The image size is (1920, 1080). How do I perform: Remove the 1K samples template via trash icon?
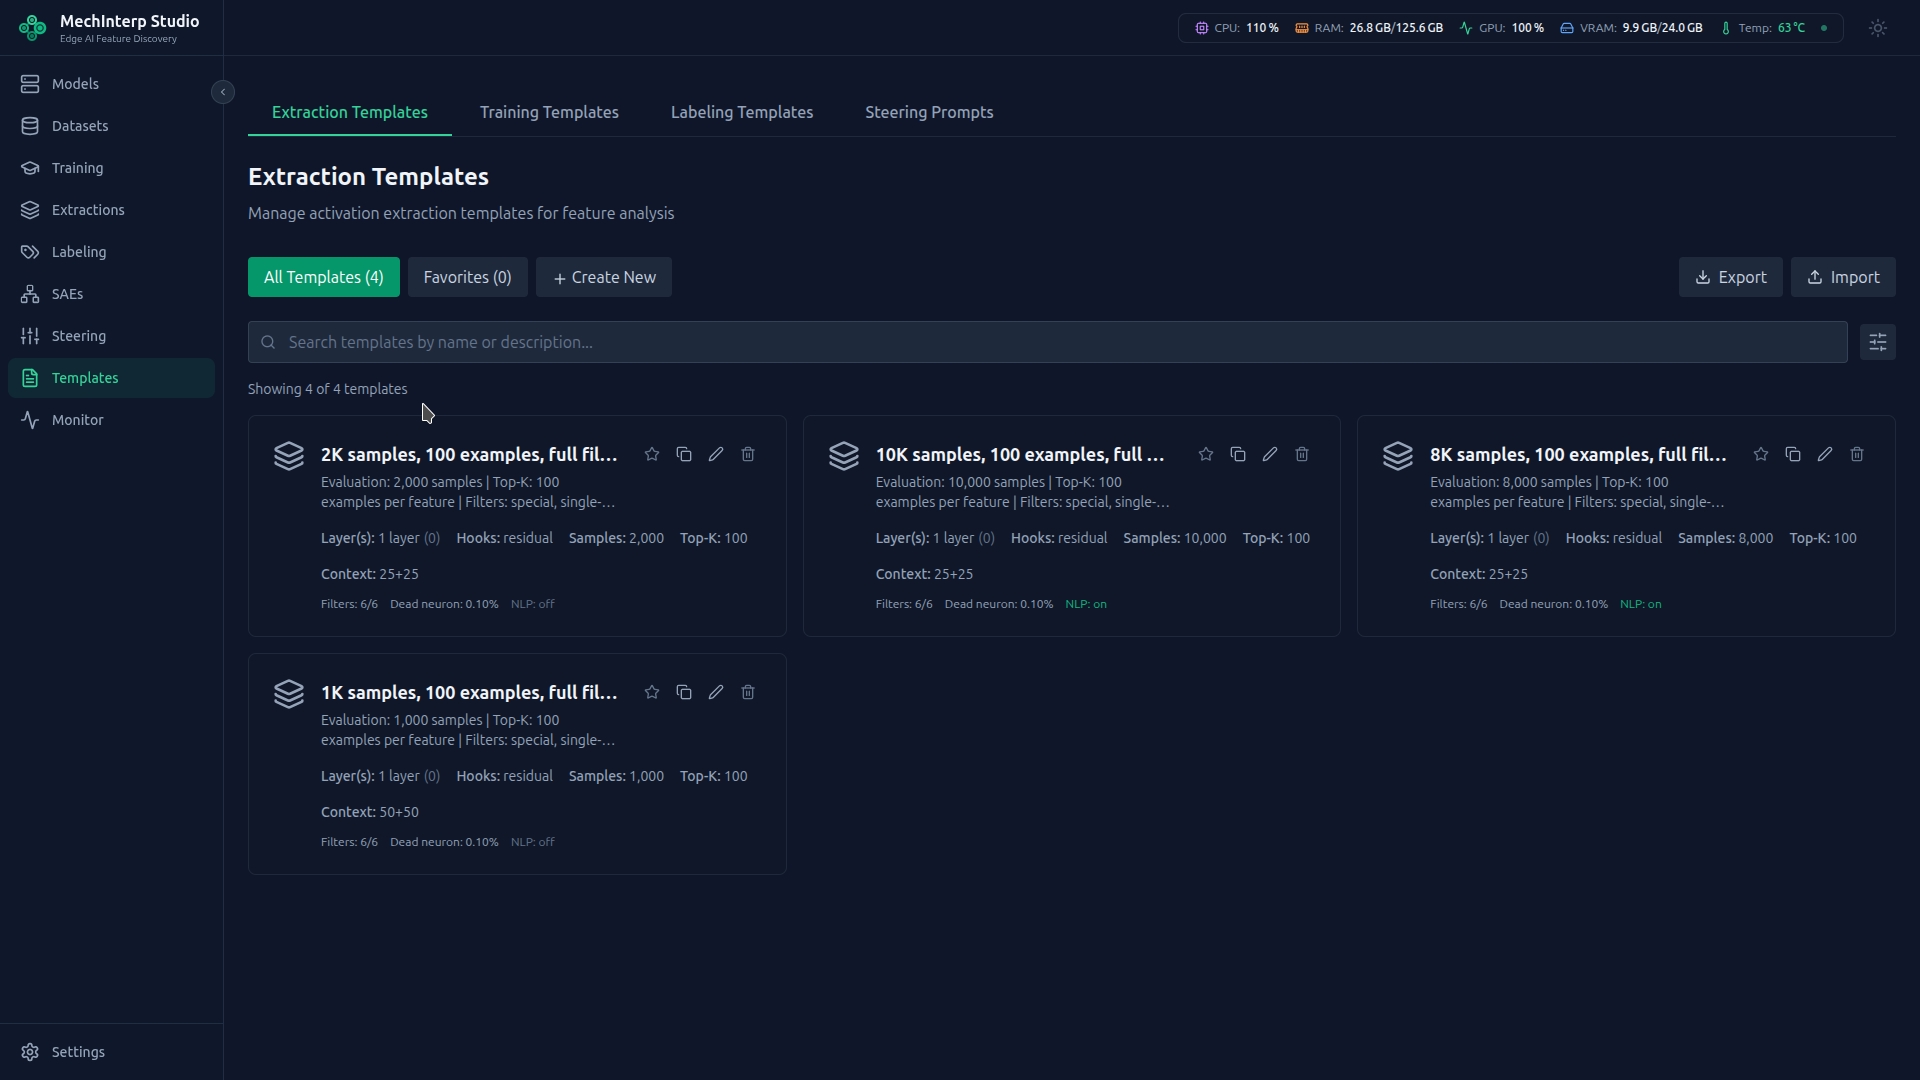click(748, 692)
